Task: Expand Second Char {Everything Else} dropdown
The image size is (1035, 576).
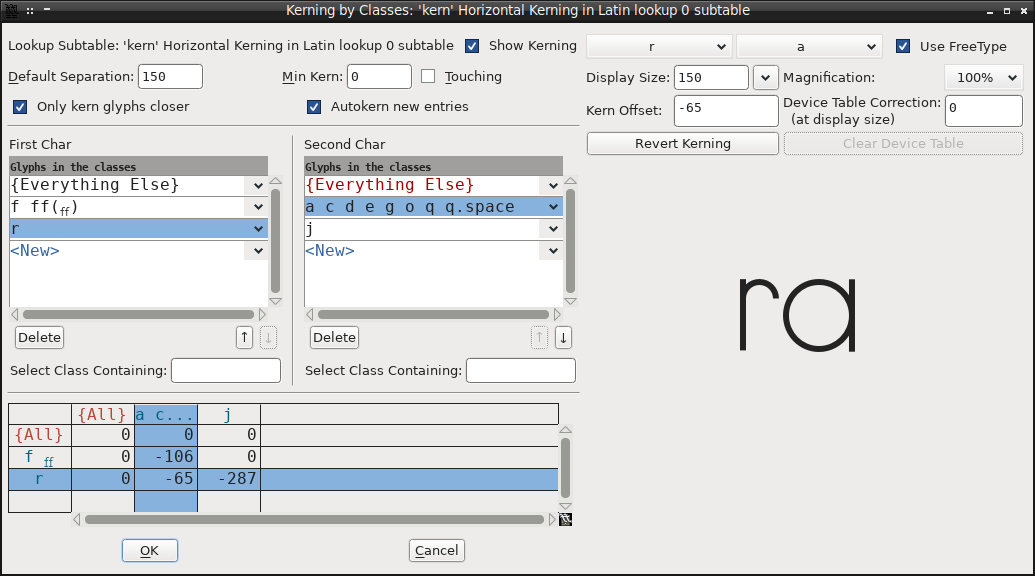Action: [553, 186]
